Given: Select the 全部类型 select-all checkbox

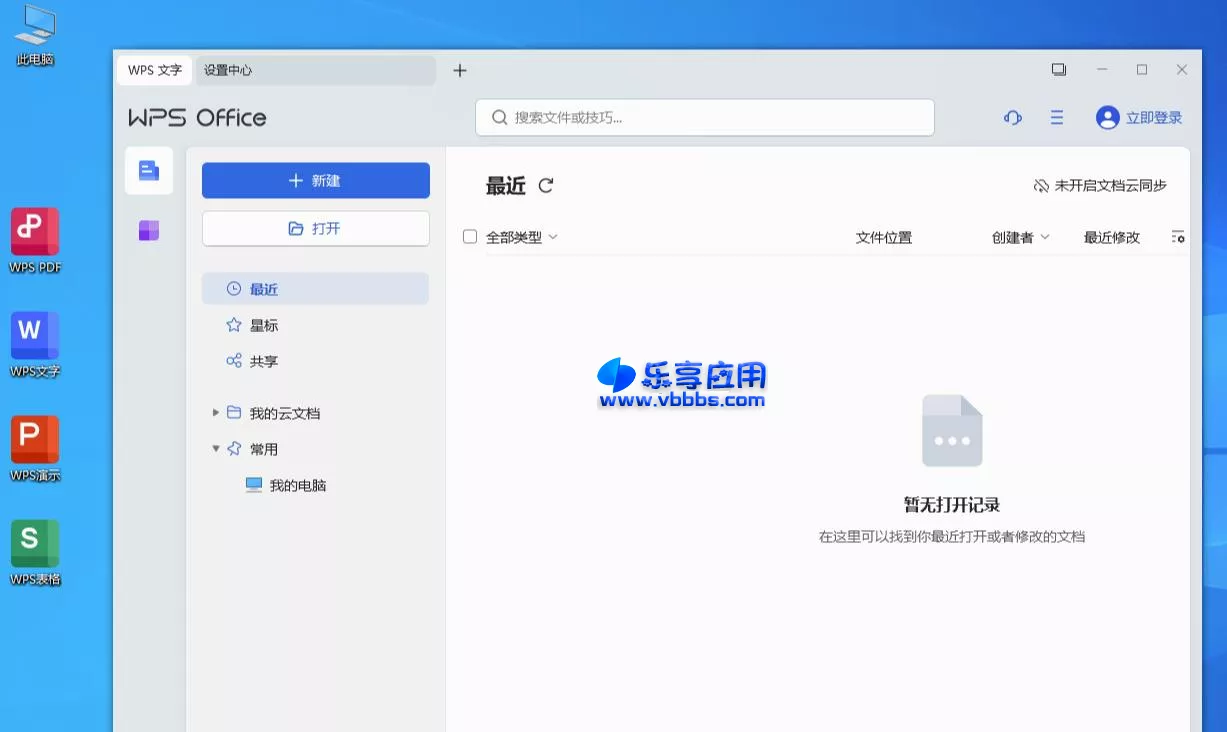Looking at the screenshot, I should (x=469, y=237).
